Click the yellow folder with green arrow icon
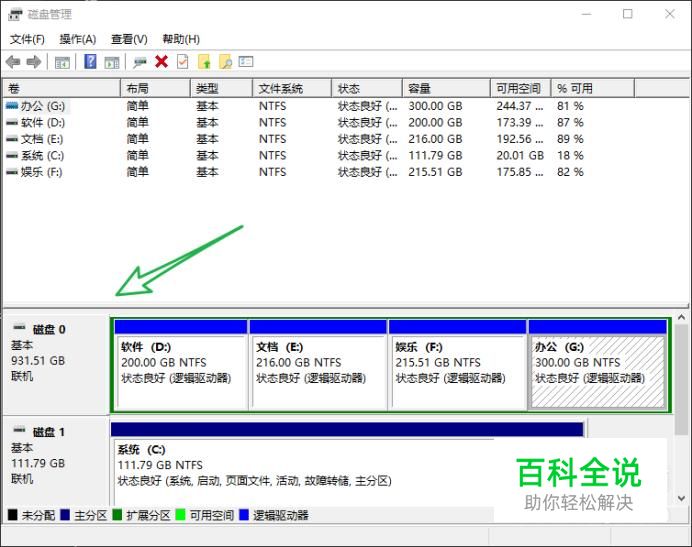 (204, 62)
